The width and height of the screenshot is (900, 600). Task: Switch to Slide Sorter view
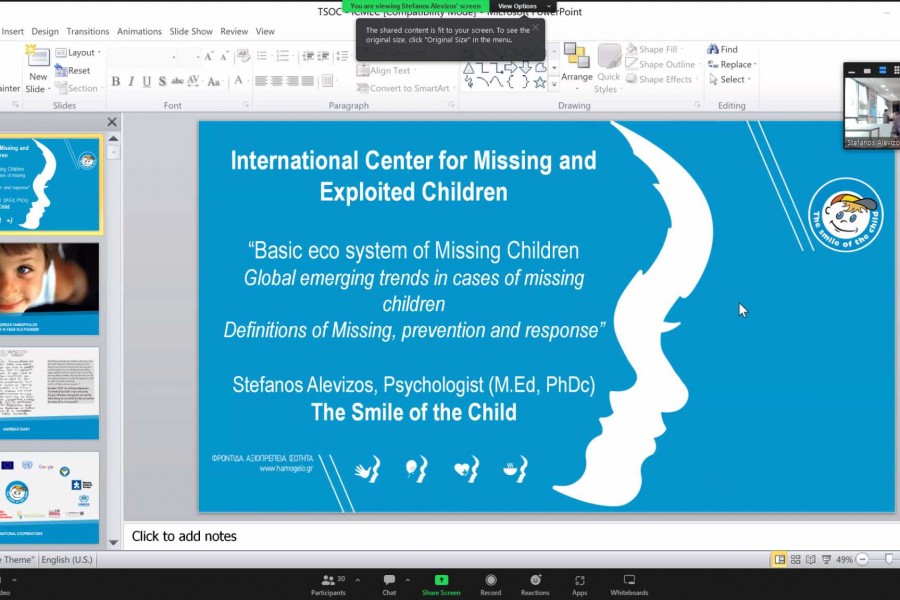click(x=796, y=559)
